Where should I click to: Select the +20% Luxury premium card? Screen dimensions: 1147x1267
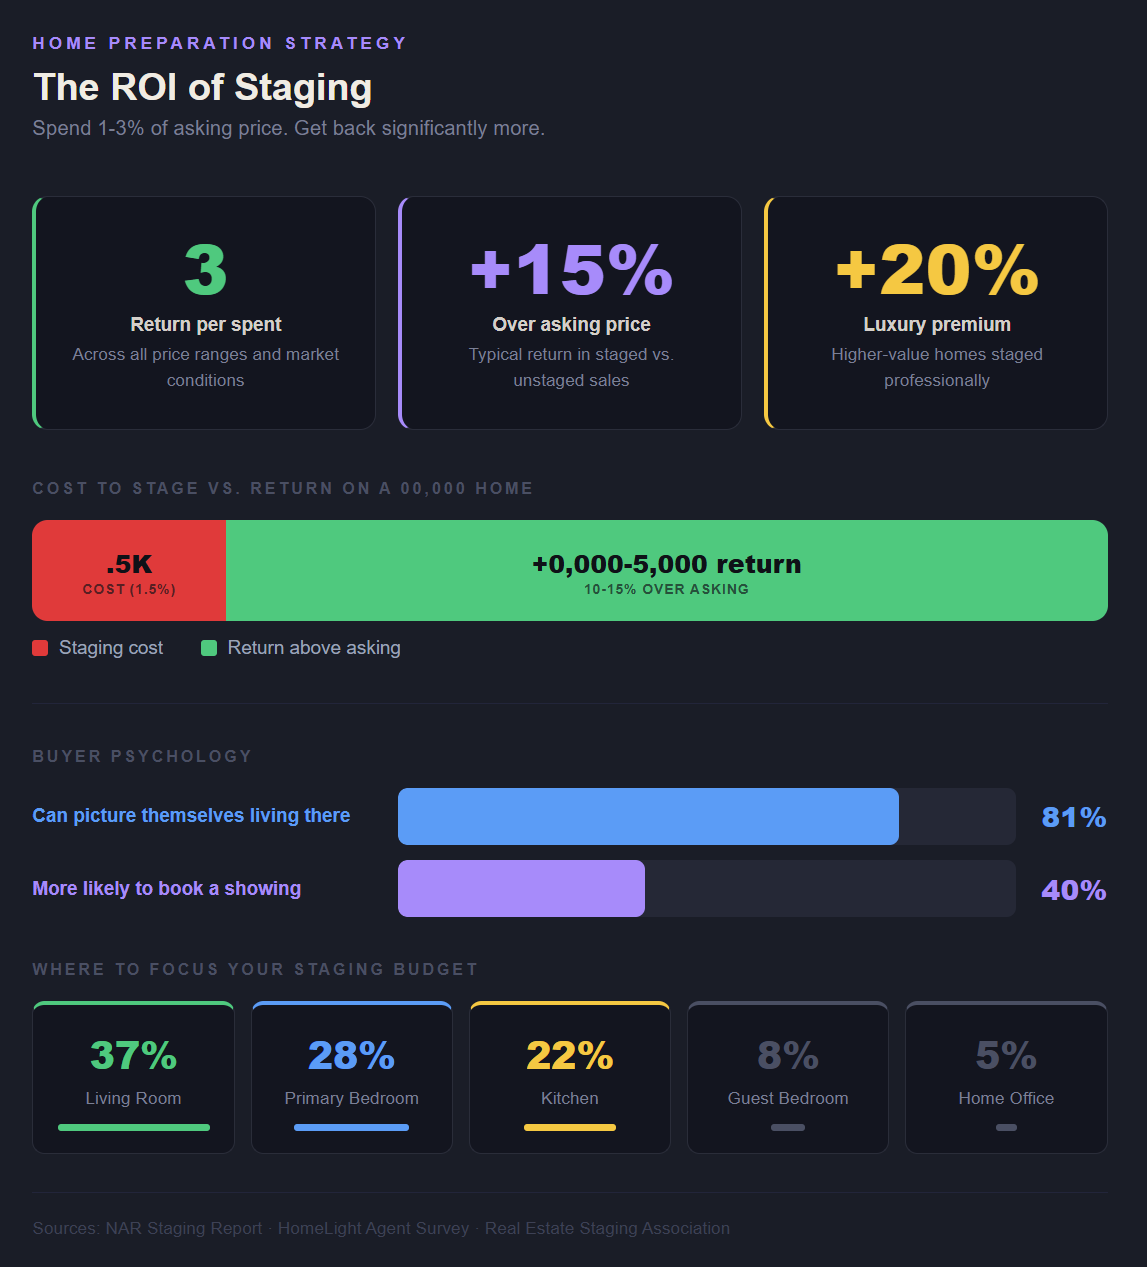(x=937, y=313)
